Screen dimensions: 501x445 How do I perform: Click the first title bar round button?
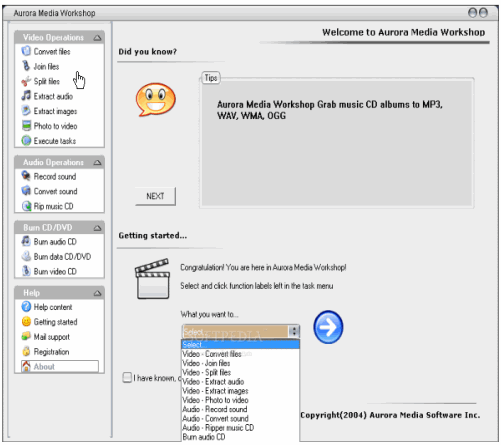pos(473,13)
